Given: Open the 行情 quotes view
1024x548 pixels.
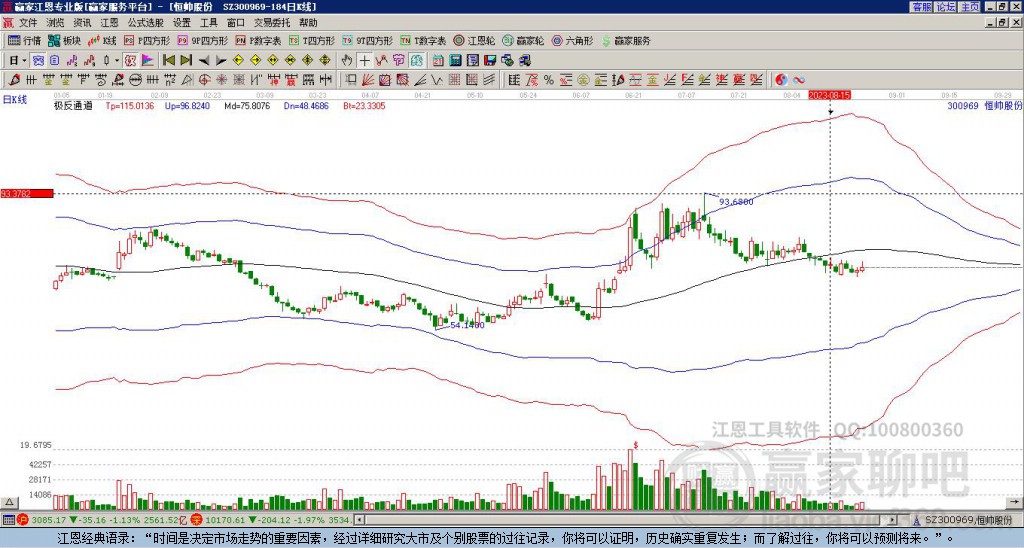Looking at the screenshot, I should pos(24,40).
